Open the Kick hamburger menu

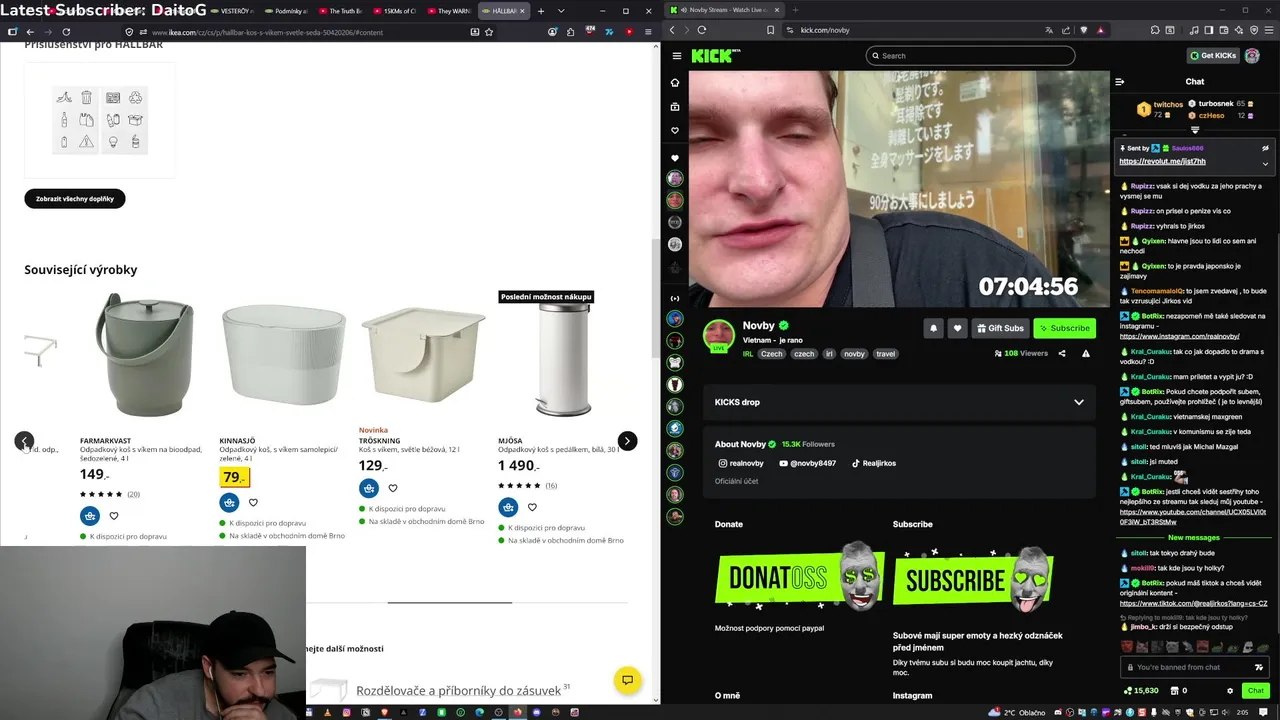pos(677,56)
